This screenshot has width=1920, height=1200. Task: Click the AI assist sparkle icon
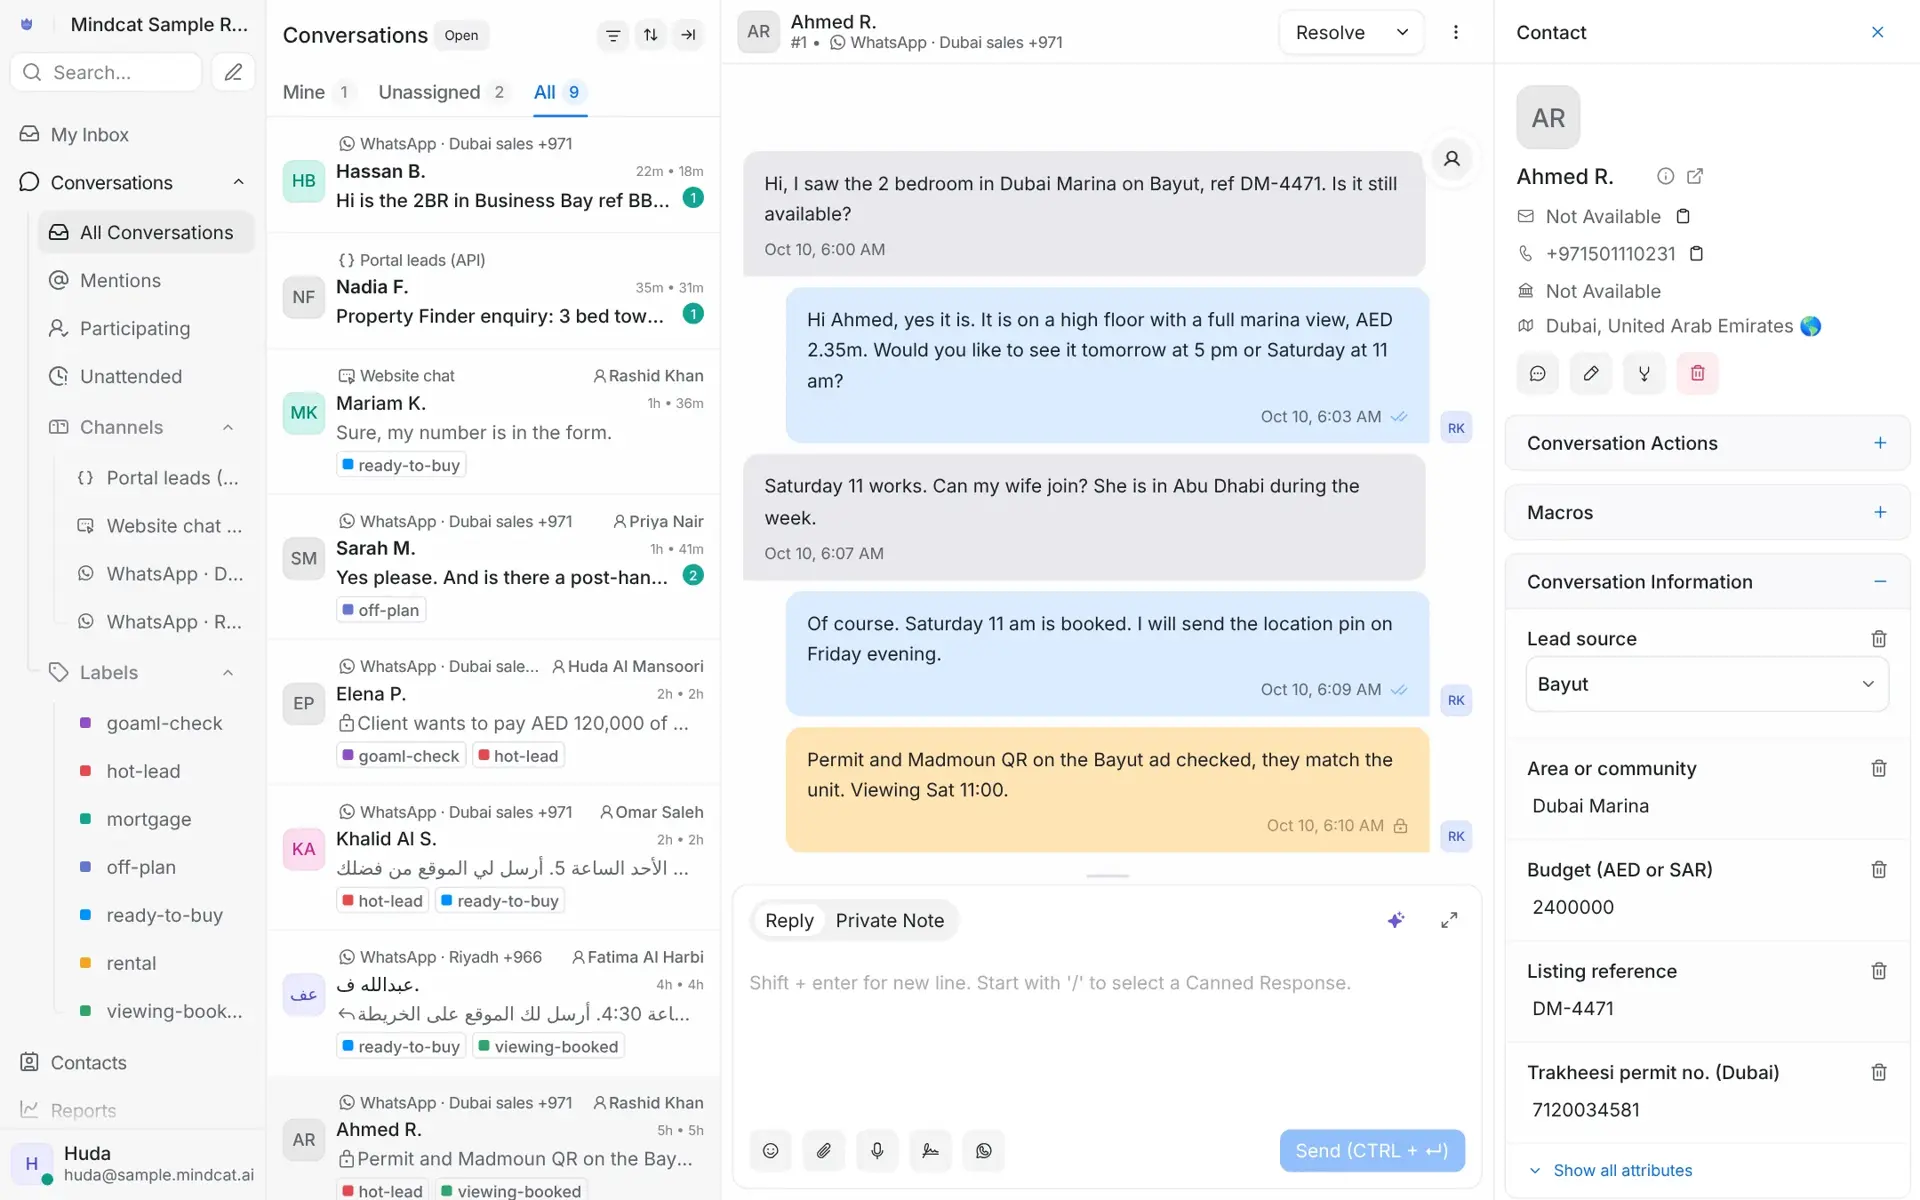[x=1396, y=920]
